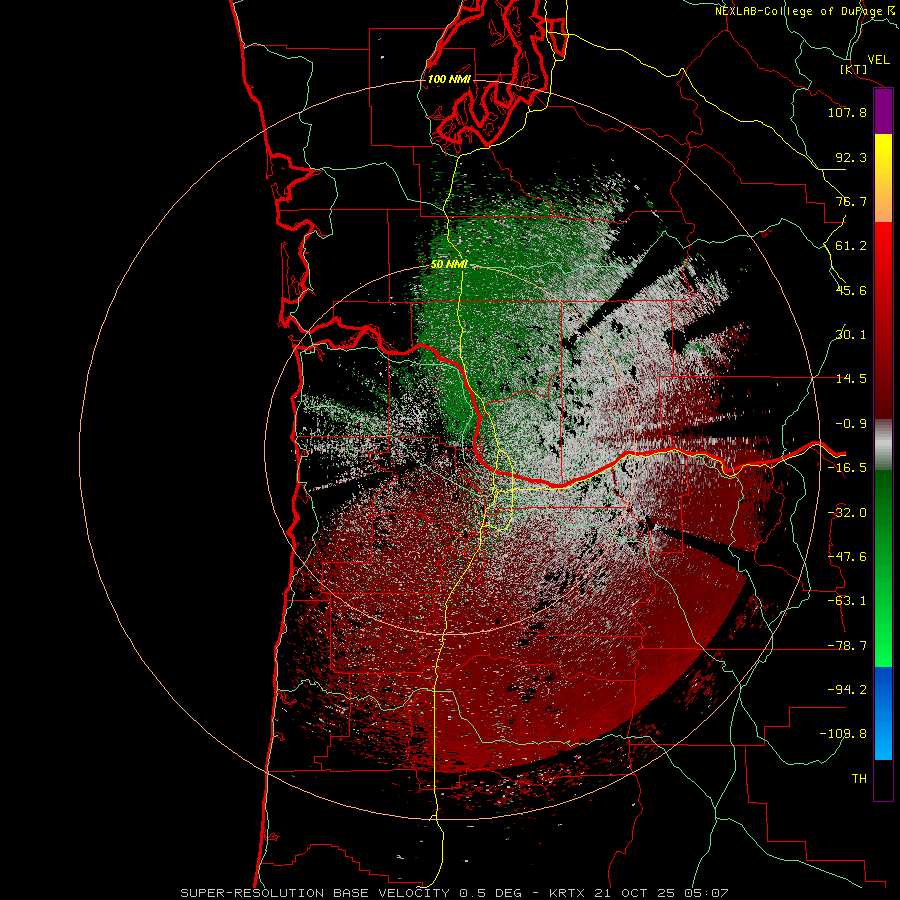Click the -109.8 legend value
The image size is (900, 900).
(x=843, y=734)
